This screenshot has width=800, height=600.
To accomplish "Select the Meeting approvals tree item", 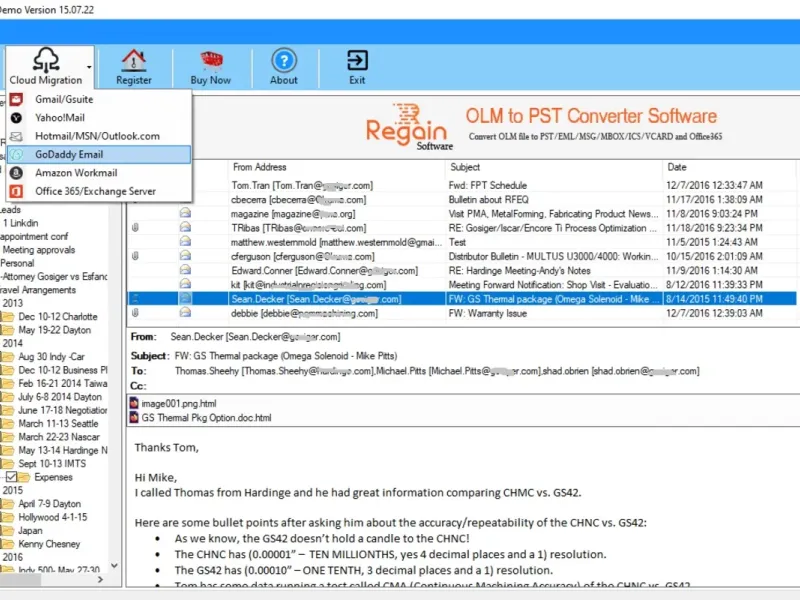I will click(x=39, y=249).
